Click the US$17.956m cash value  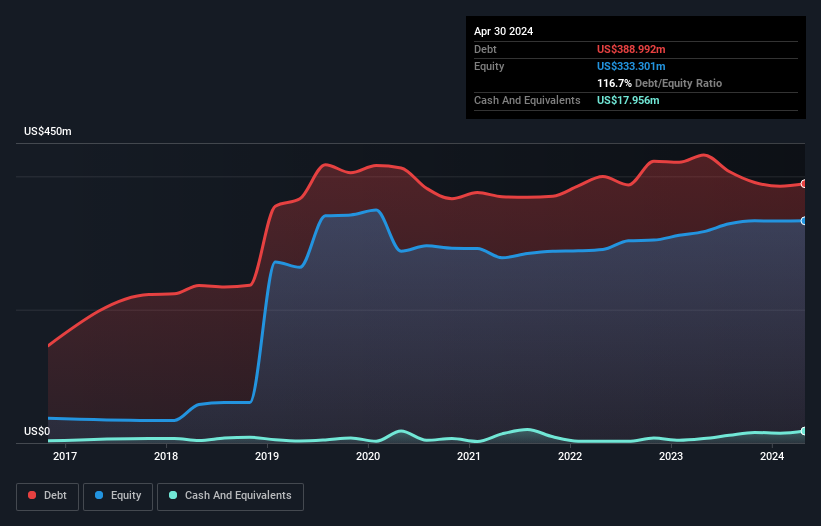tap(628, 100)
